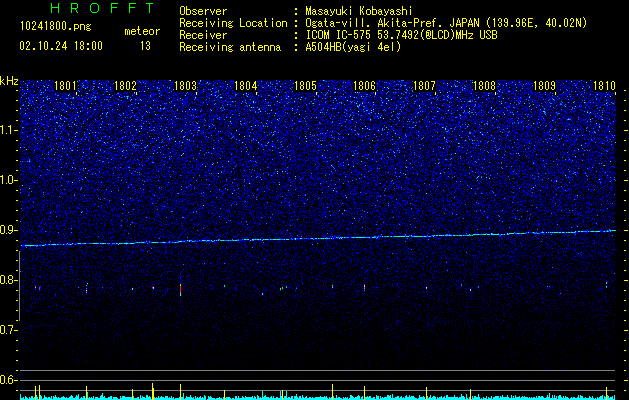Select antenna value A504HB(yagi 4el)
Screen dimensions: 629x400
pos(353,47)
